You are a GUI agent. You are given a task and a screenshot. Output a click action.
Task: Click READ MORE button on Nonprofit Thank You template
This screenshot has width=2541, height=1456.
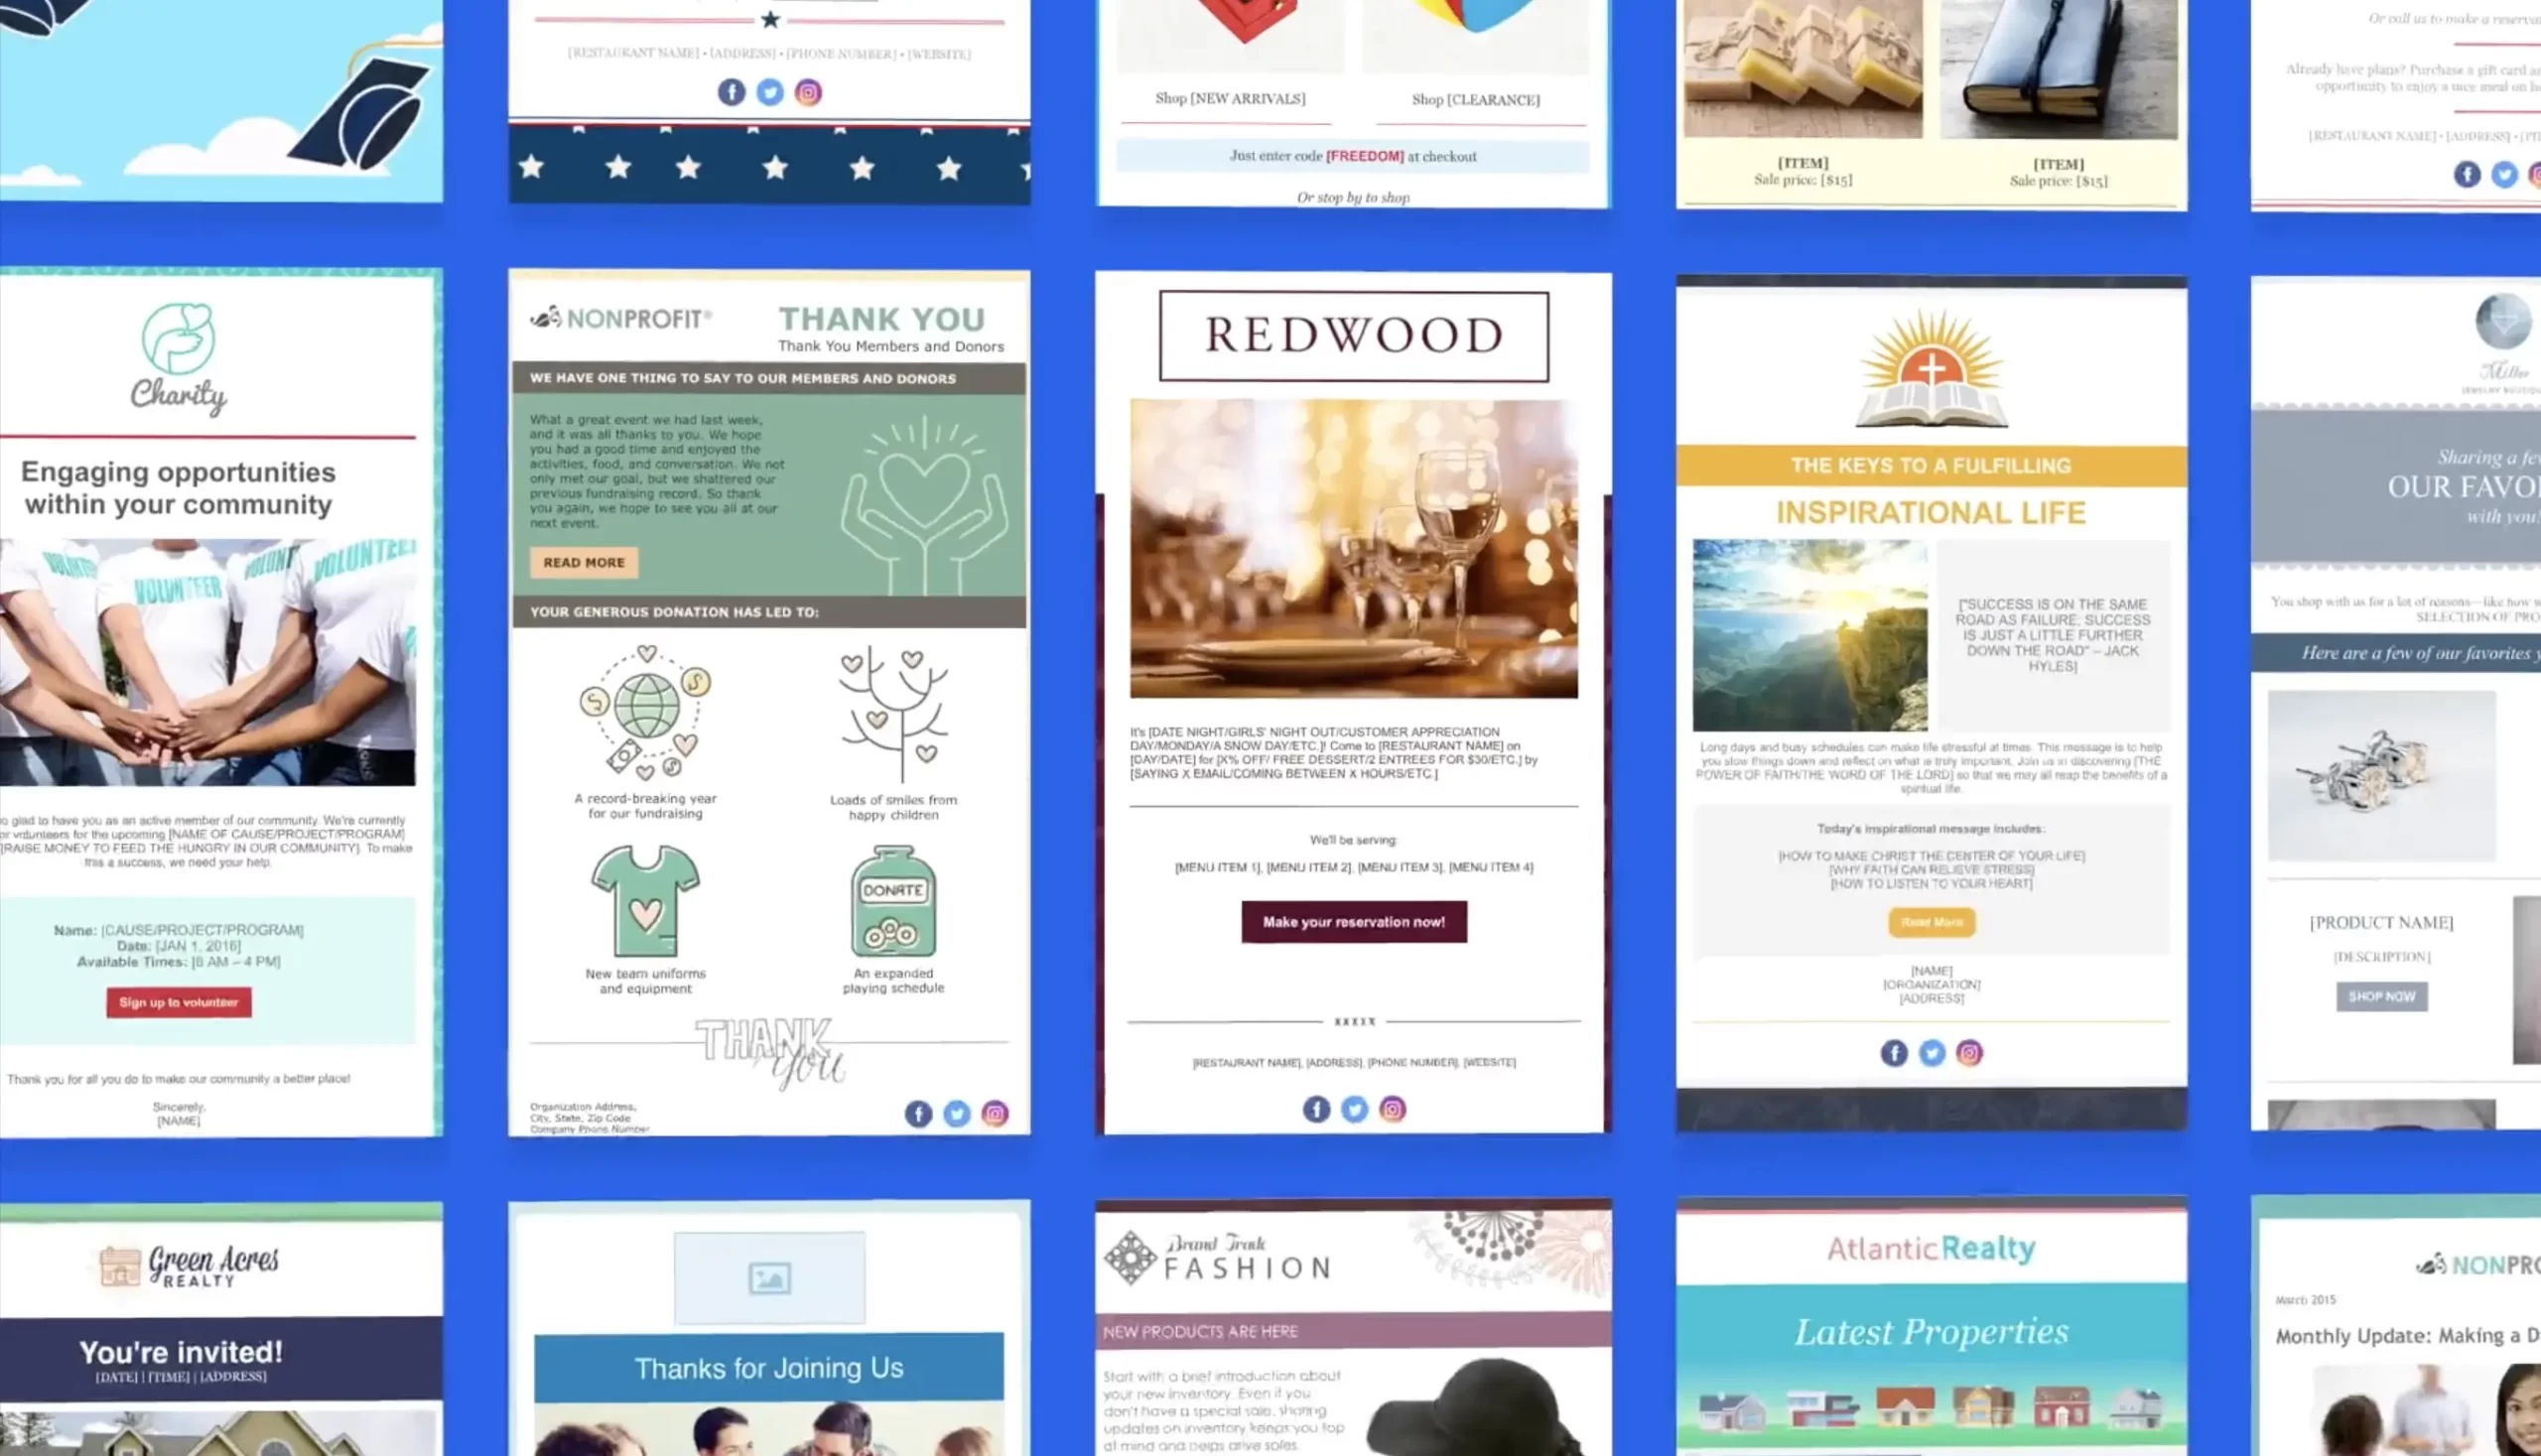[x=583, y=561]
